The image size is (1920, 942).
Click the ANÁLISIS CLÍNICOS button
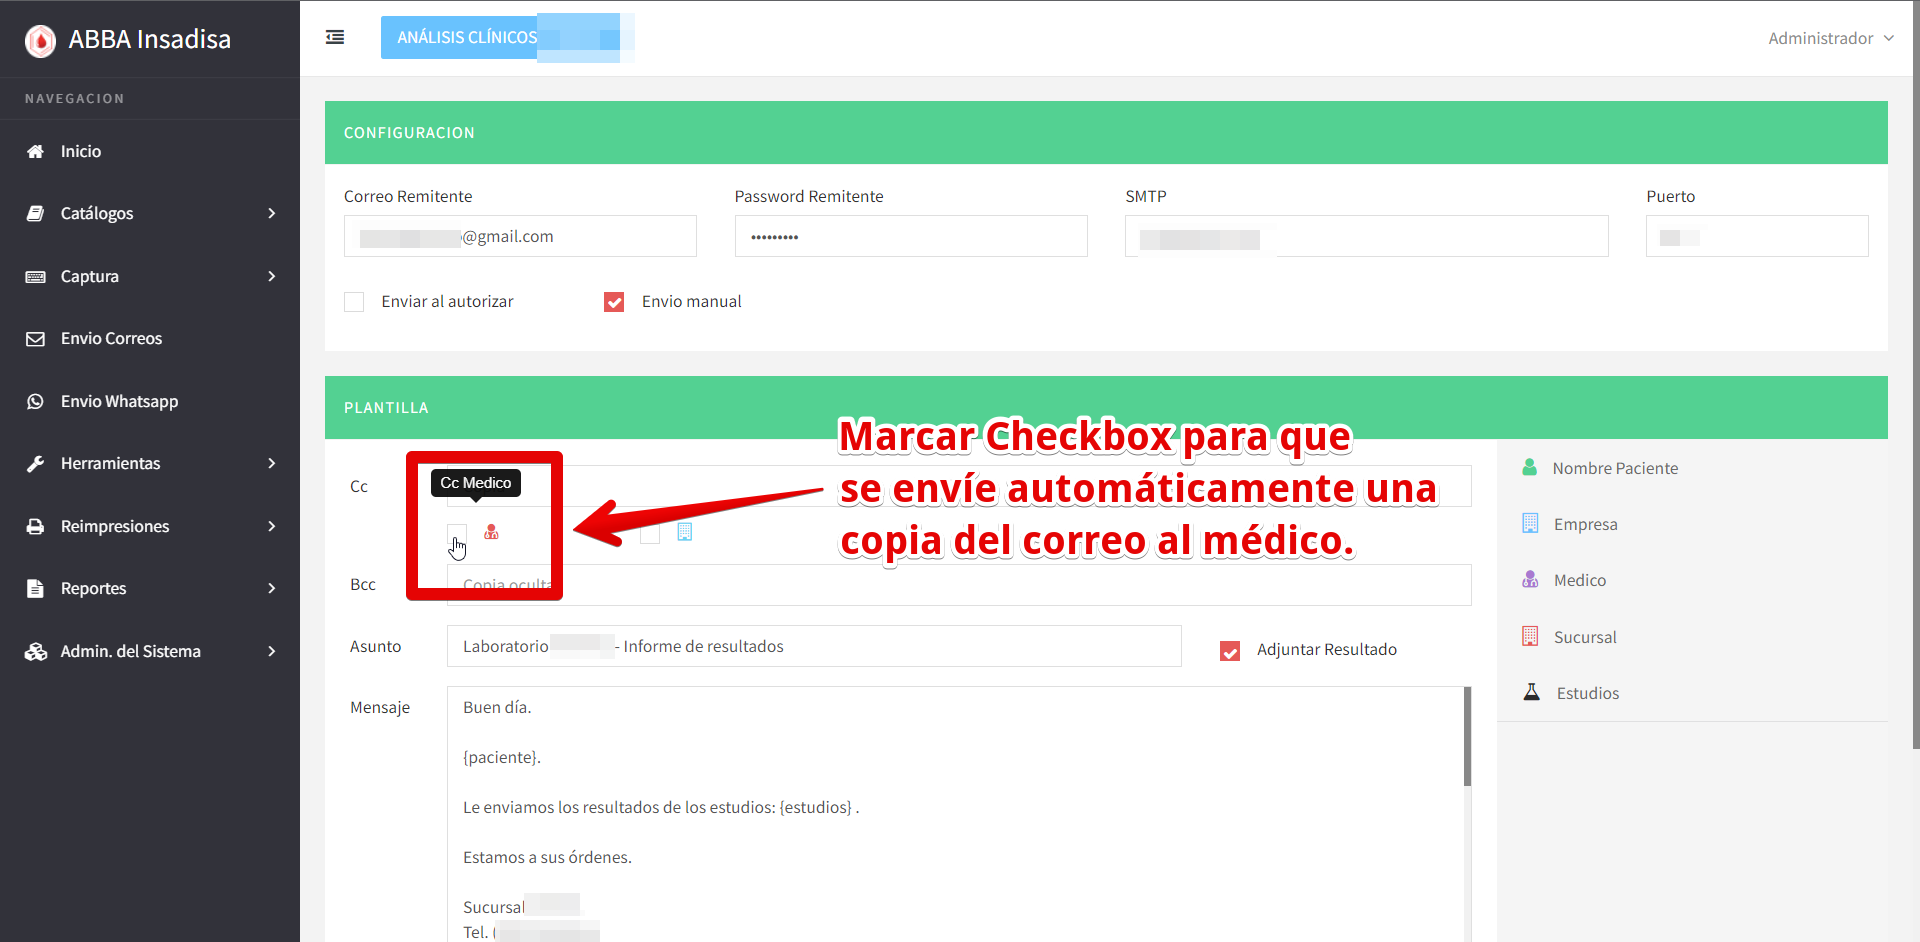tap(500, 37)
